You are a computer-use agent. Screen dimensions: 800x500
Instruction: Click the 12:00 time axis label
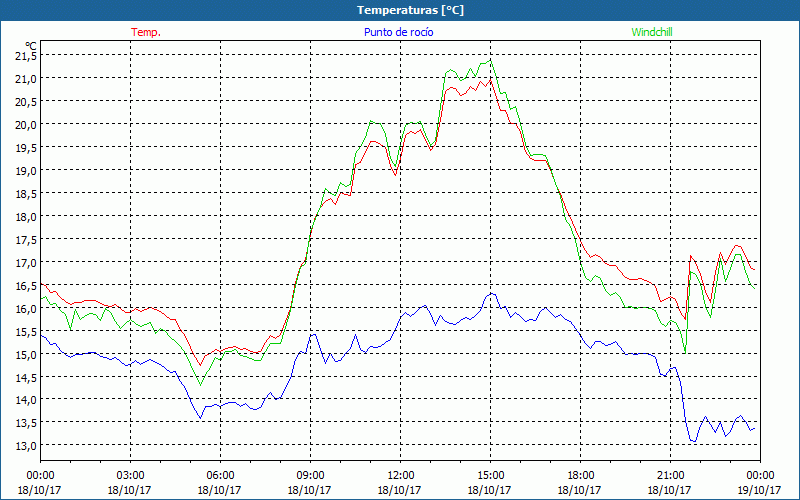tap(401, 475)
